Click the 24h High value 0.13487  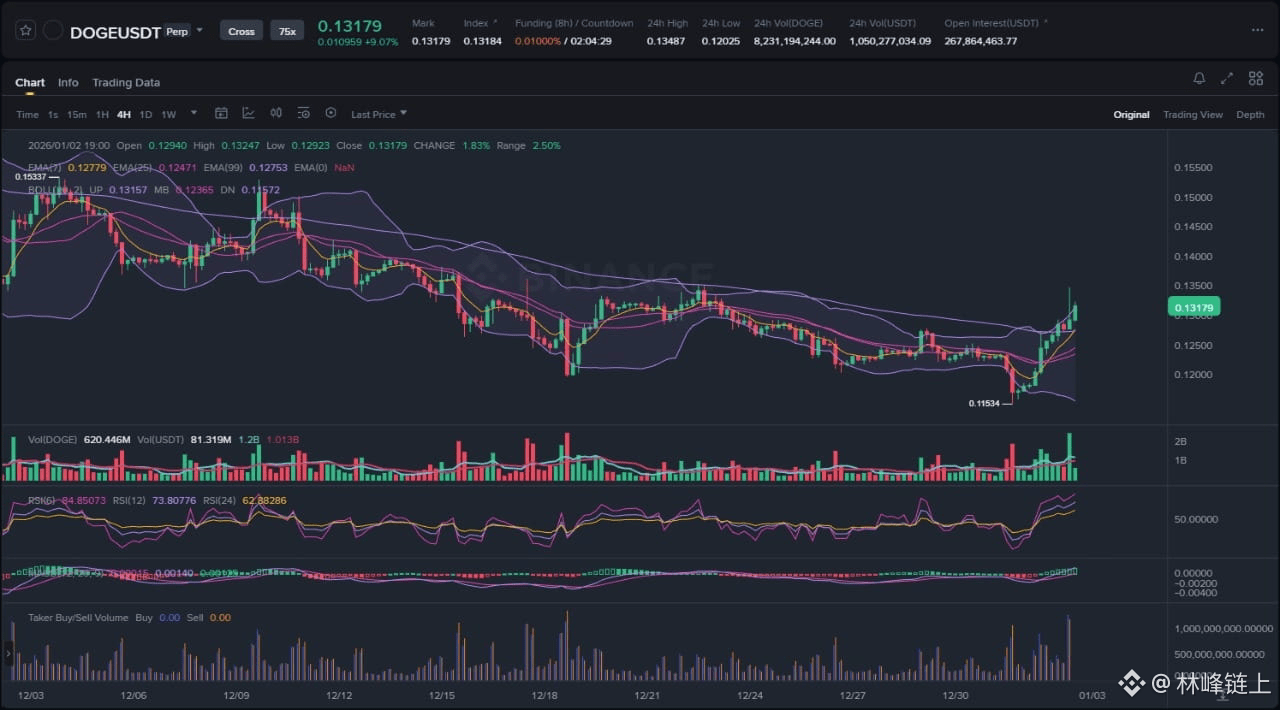(666, 41)
